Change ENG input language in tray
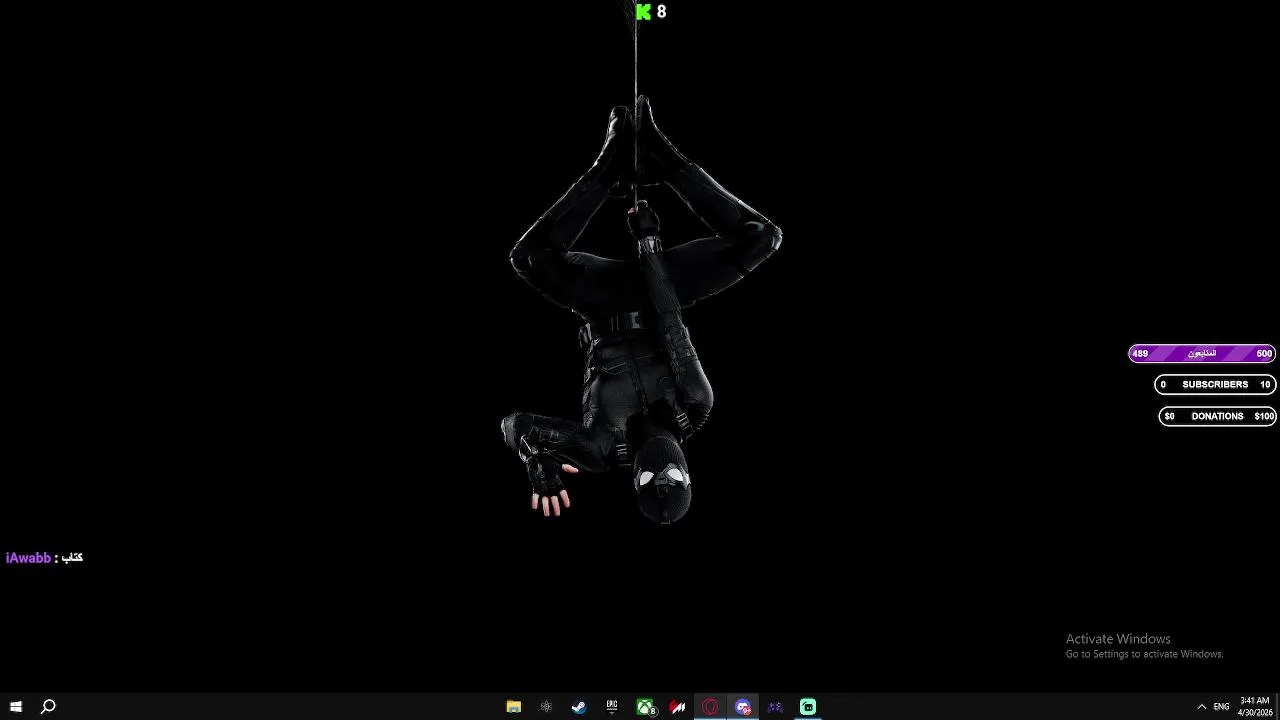Screen dimensions: 1280x720 pos(1221,706)
